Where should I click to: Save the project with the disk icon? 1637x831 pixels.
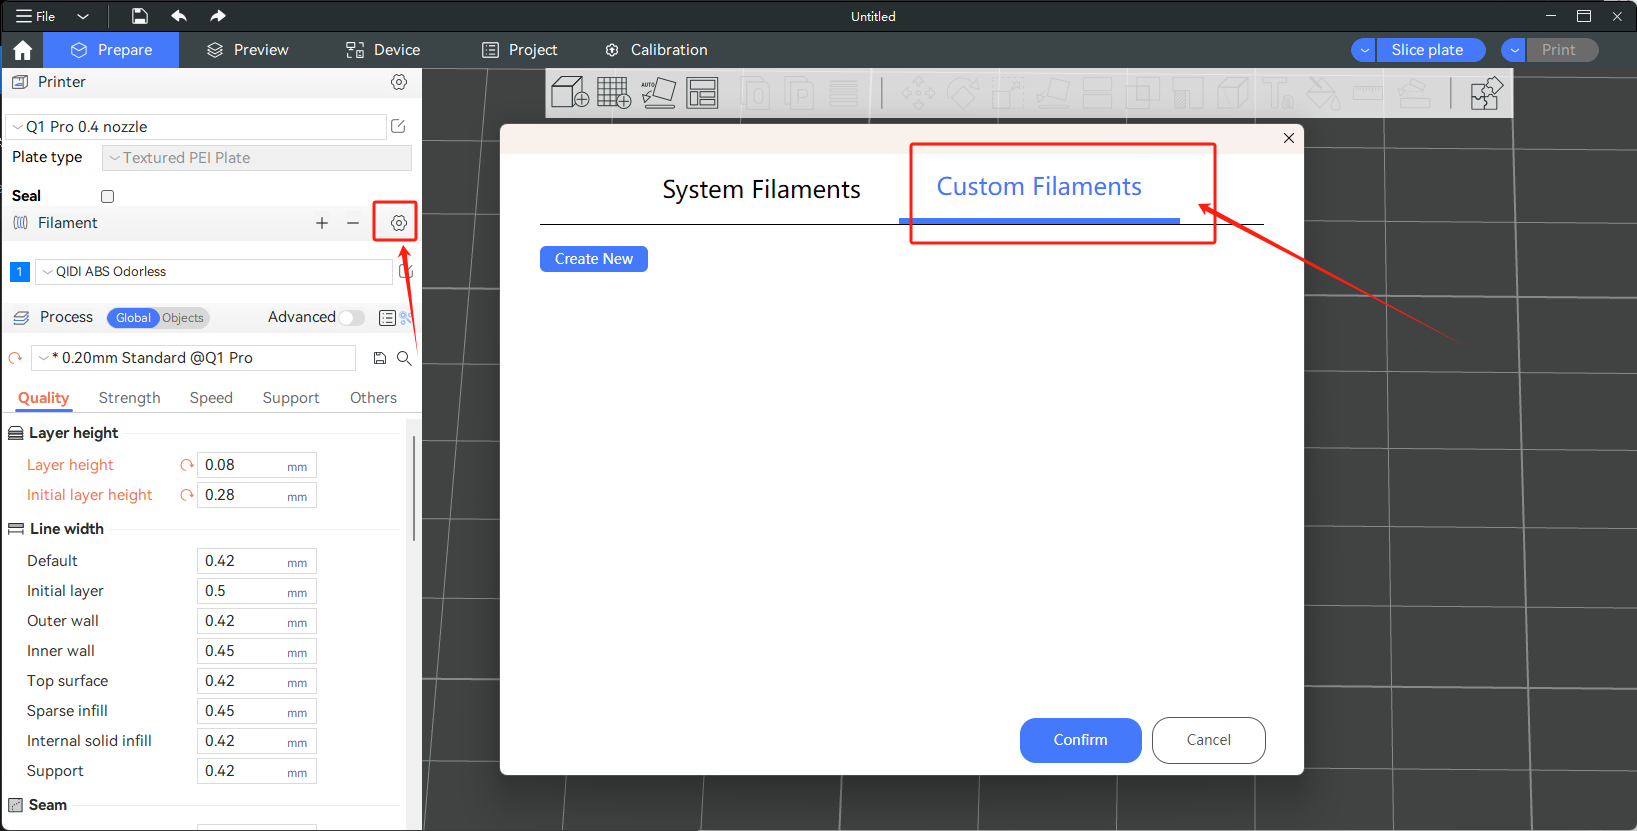pos(140,16)
